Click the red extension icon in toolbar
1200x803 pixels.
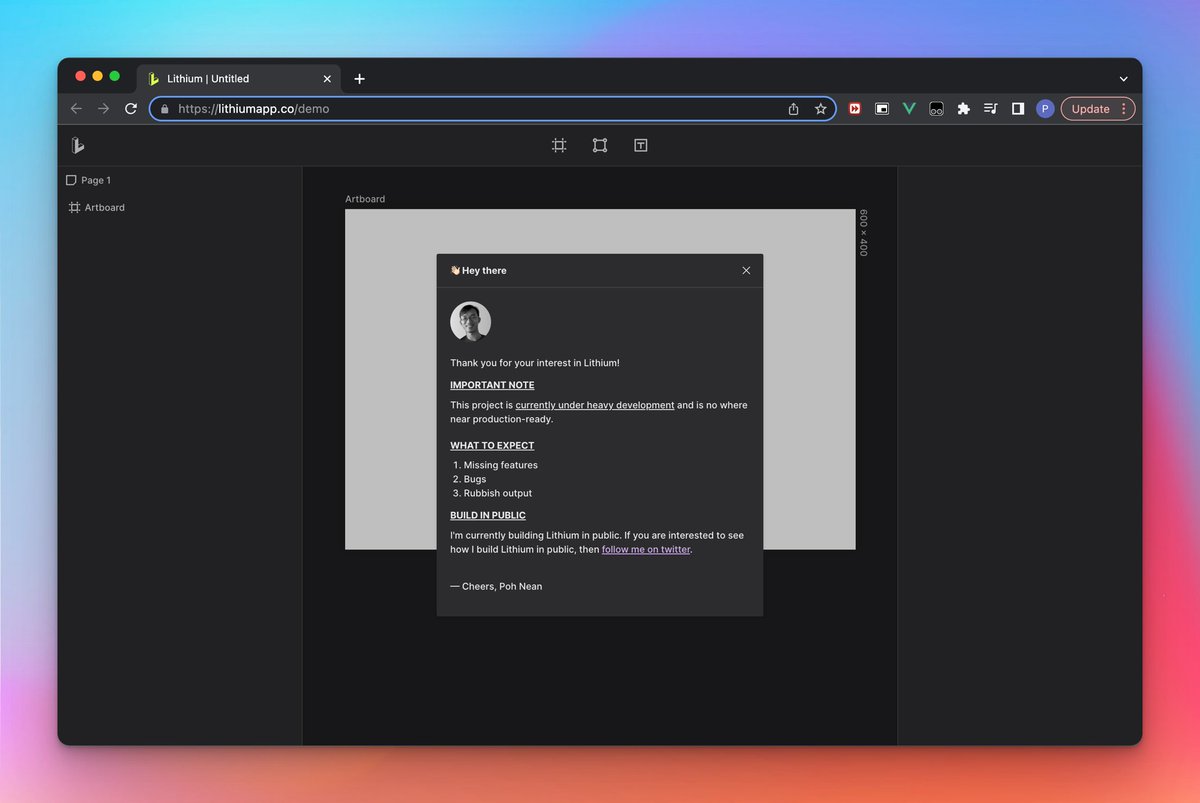point(855,109)
